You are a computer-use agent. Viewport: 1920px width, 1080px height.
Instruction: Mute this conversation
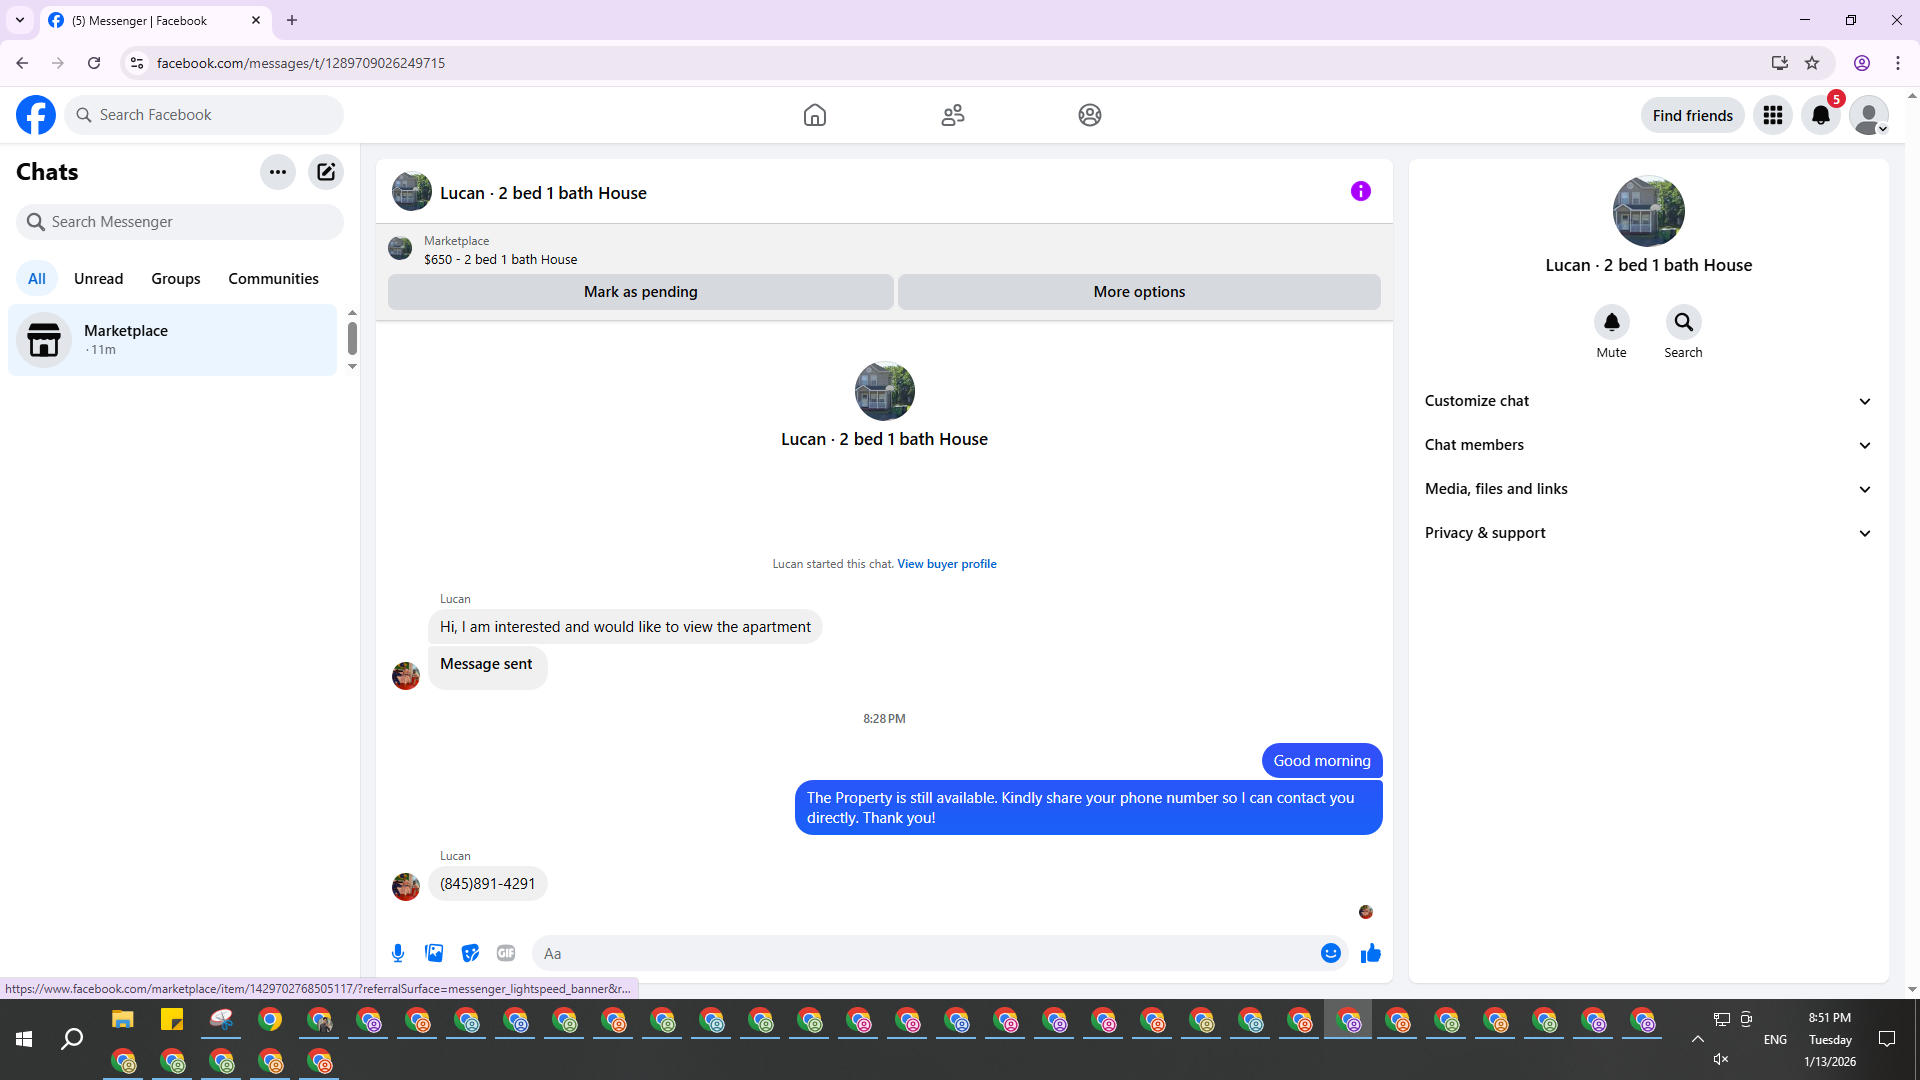click(1611, 323)
